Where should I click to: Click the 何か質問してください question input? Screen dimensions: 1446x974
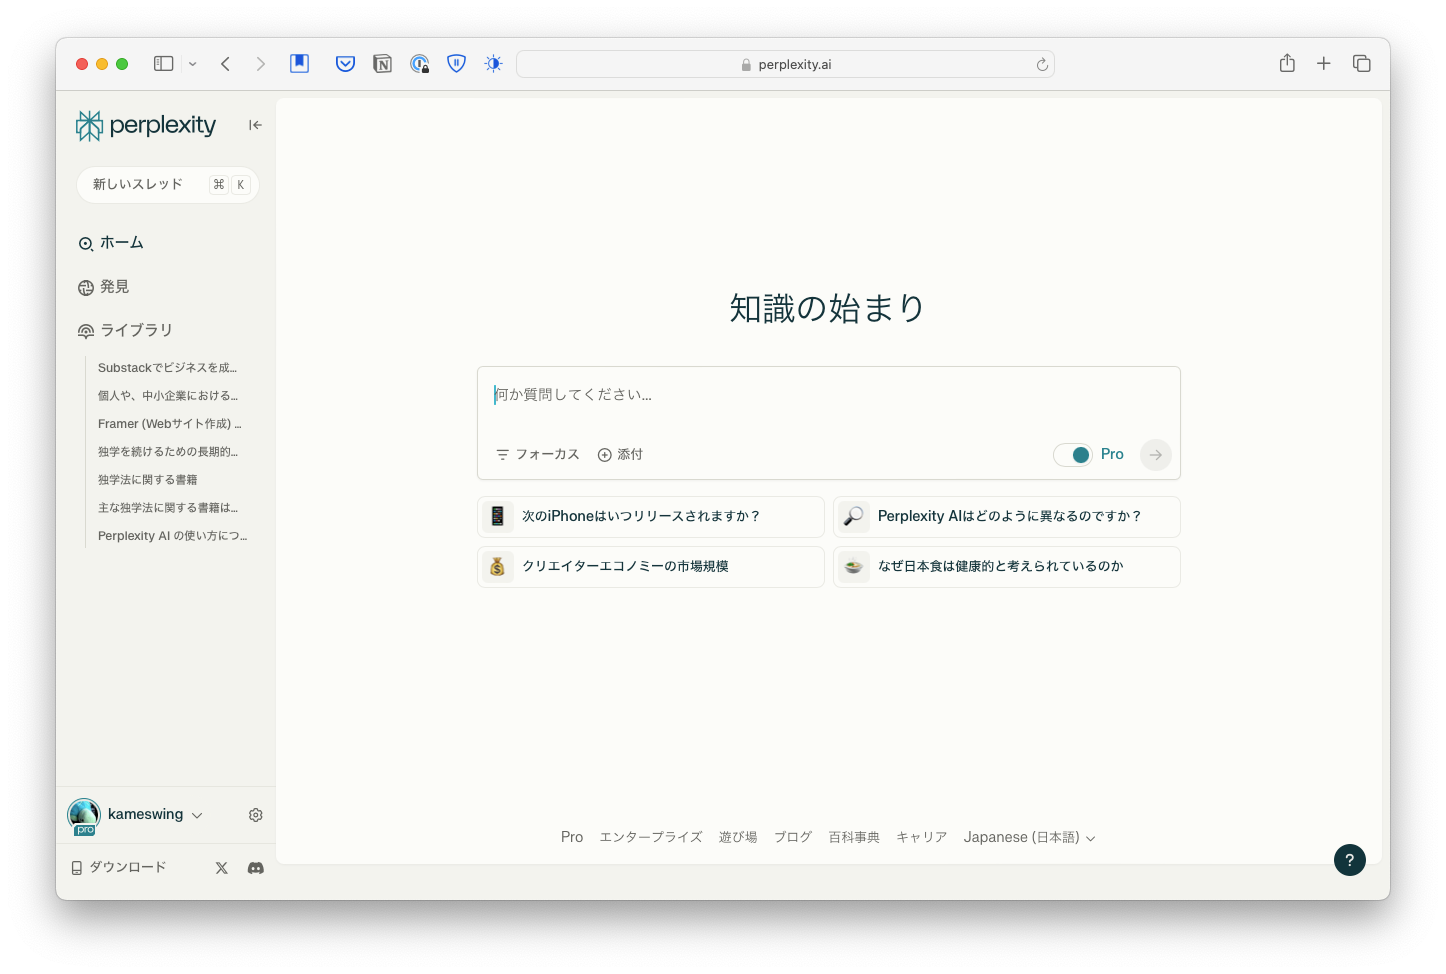(x=828, y=395)
